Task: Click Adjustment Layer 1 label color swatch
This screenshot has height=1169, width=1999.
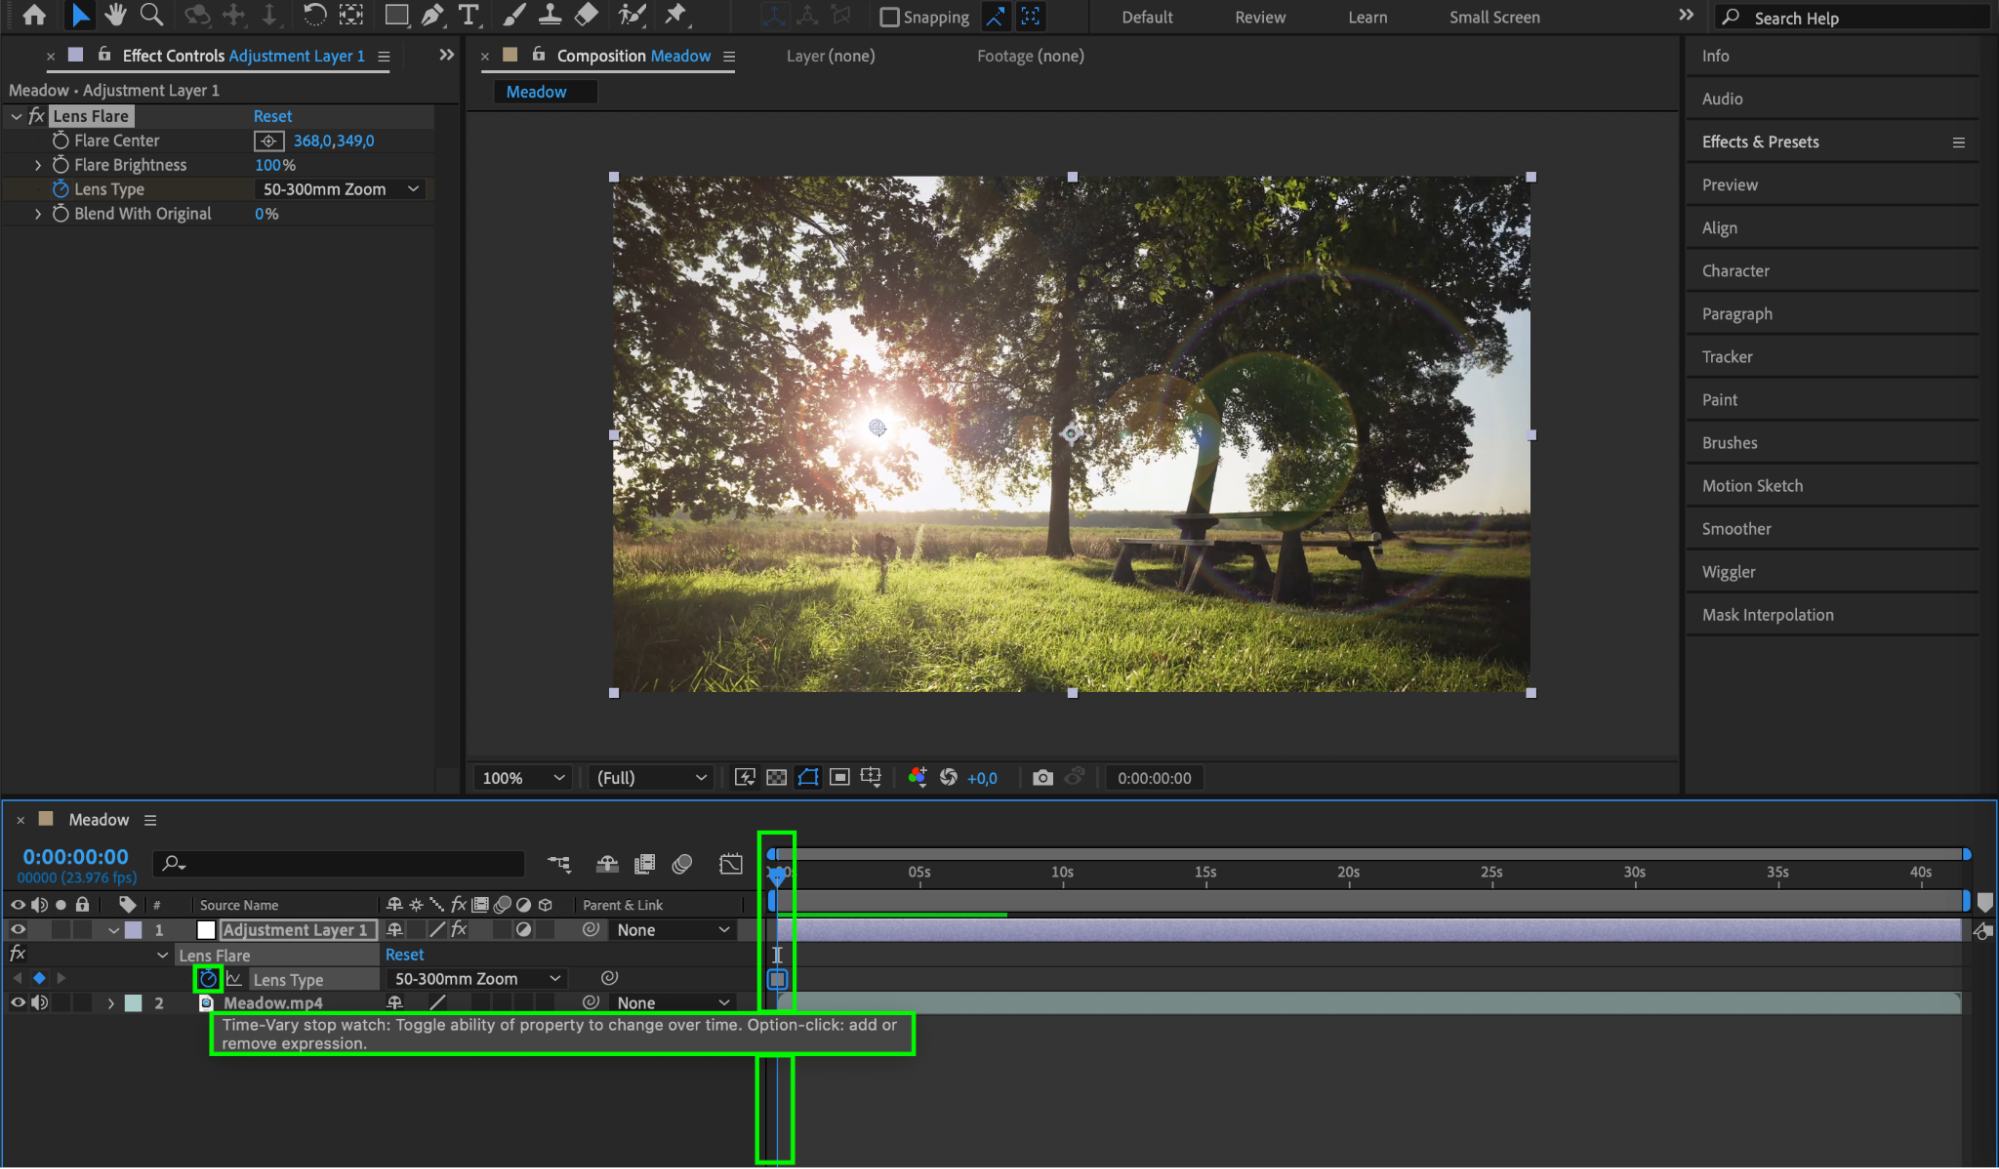Action: click(x=133, y=930)
